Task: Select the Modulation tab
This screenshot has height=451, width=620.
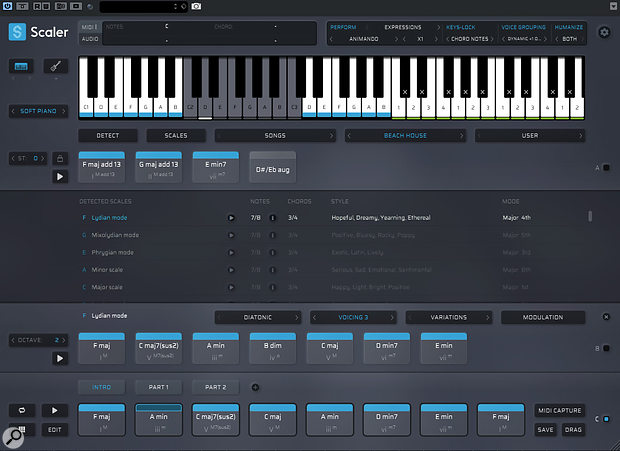Action: point(543,317)
